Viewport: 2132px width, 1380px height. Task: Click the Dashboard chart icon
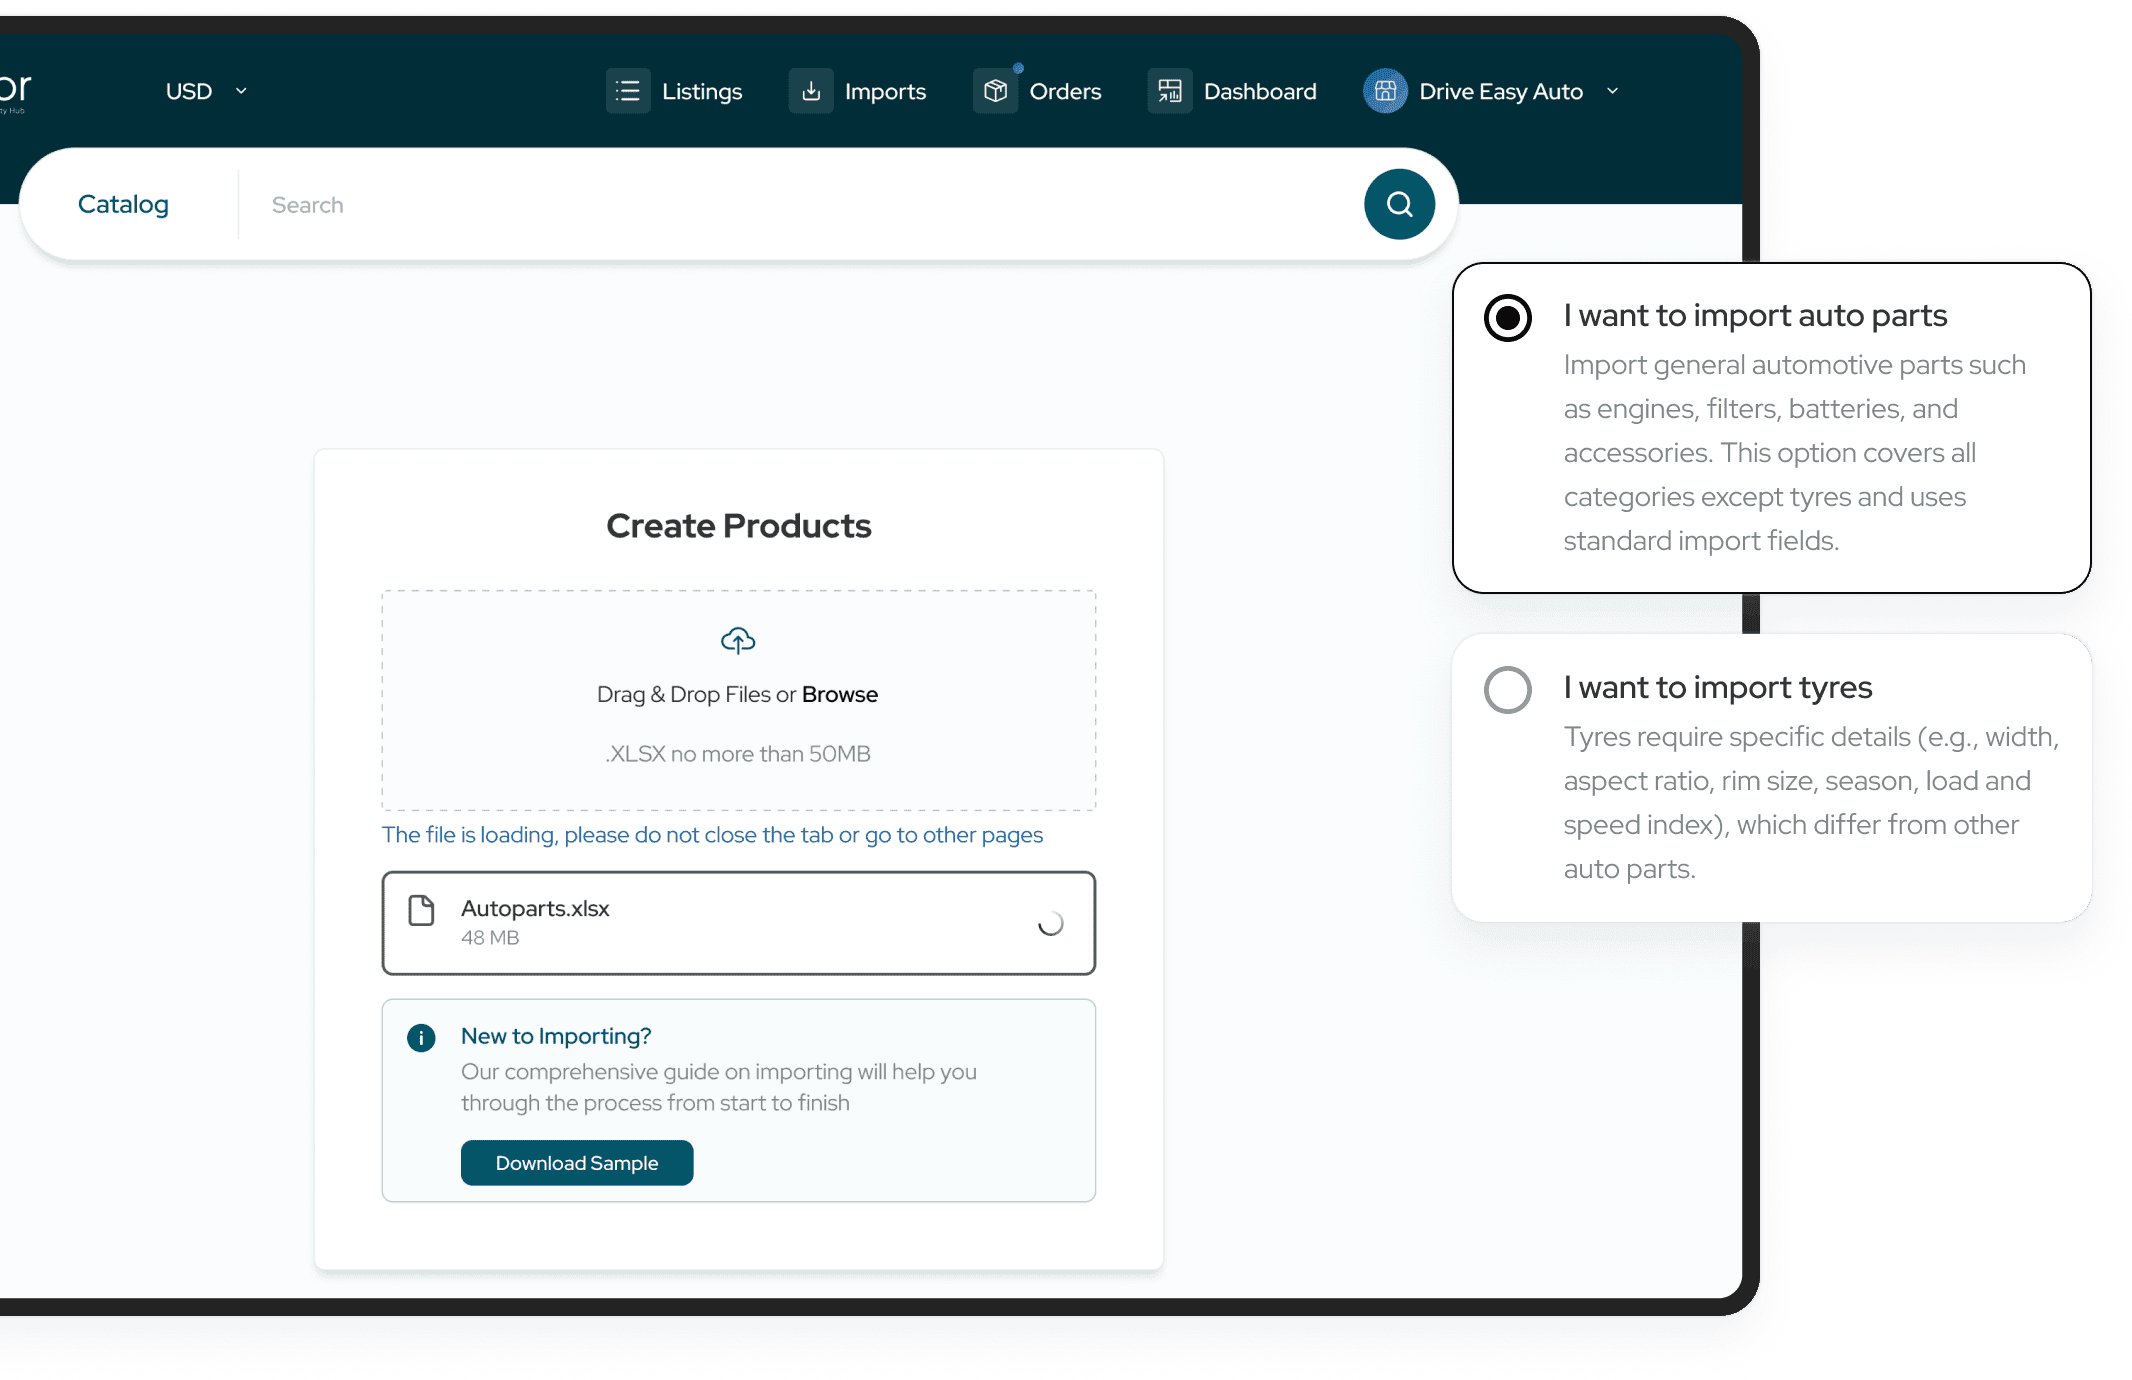[1170, 91]
